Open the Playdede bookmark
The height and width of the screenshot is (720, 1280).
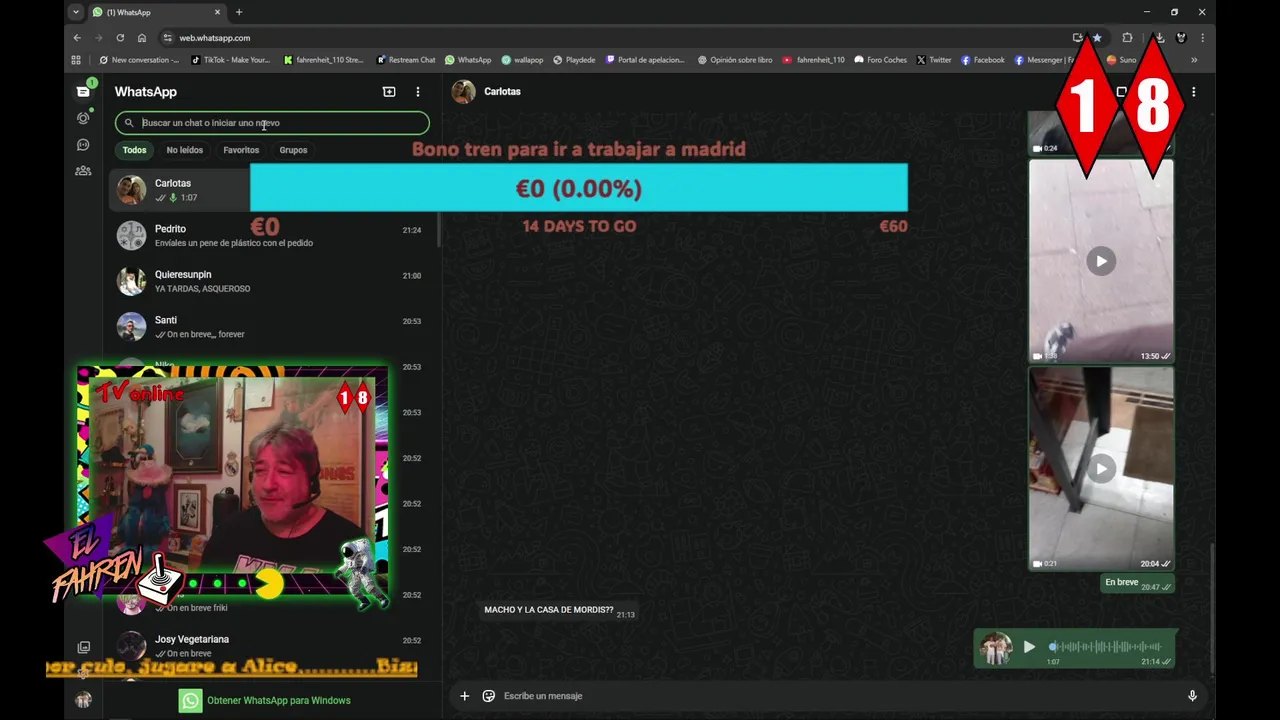(x=574, y=60)
